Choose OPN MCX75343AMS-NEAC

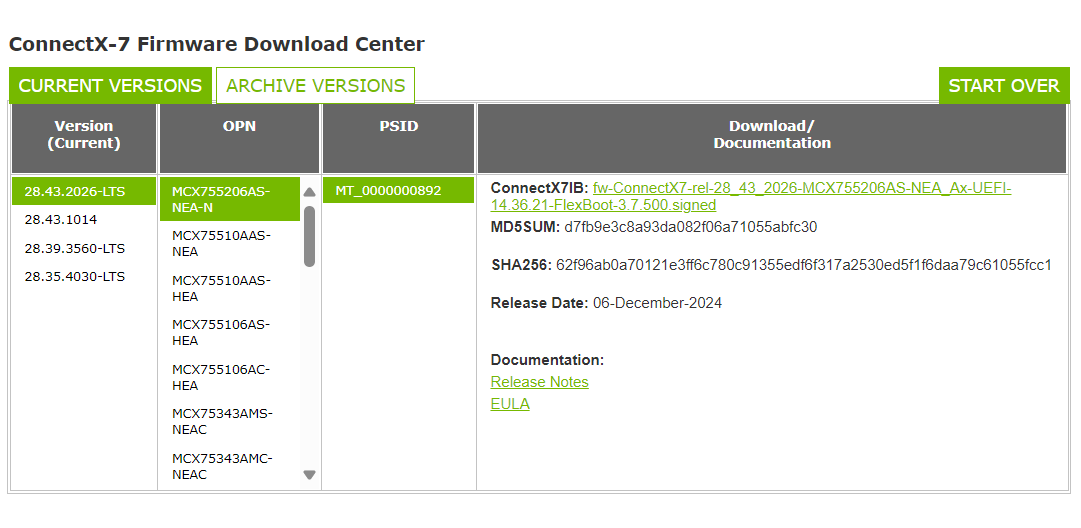221,421
